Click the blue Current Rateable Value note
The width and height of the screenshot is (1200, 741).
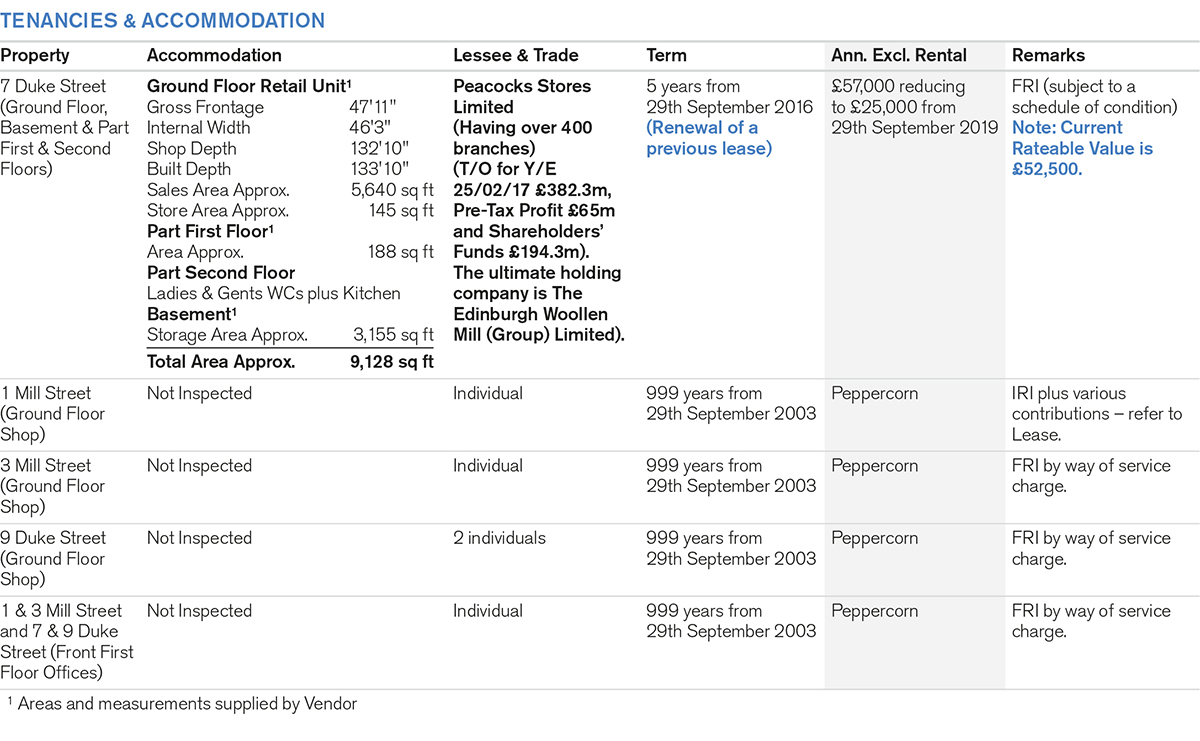1082,148
